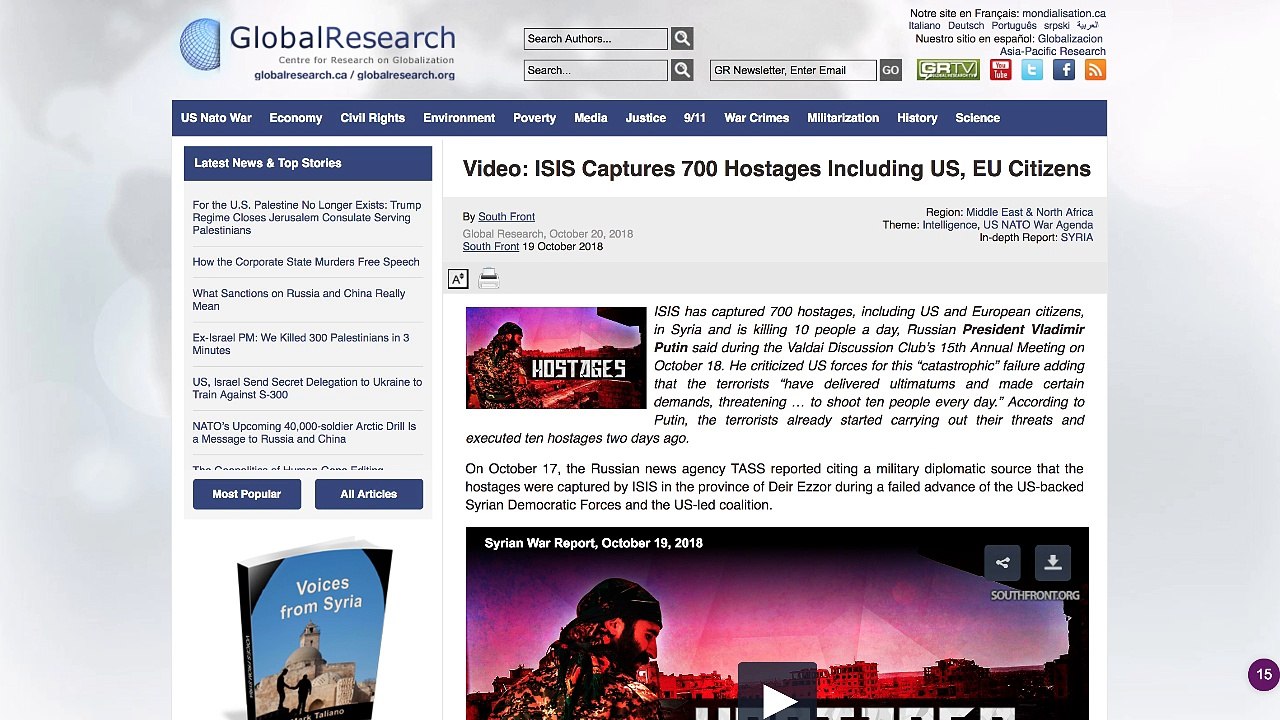This screenshot has width=1280, height=720.
Task: Open the Militarization menu item
Action: coord(843,118)
